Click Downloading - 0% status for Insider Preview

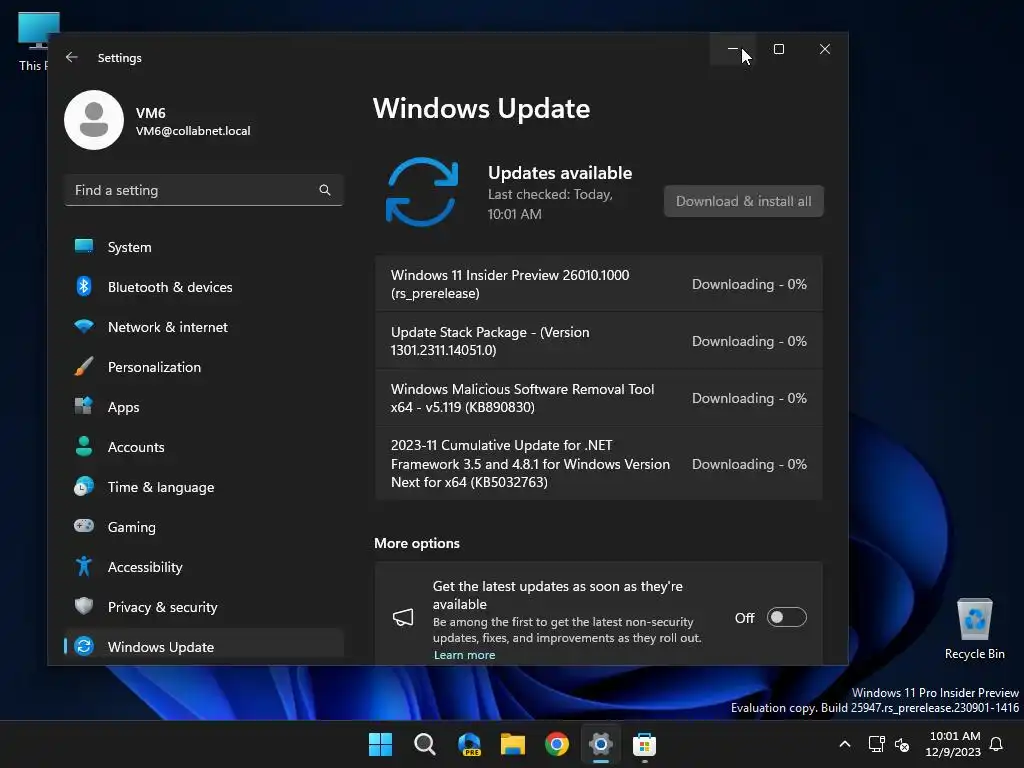[749, 284]
